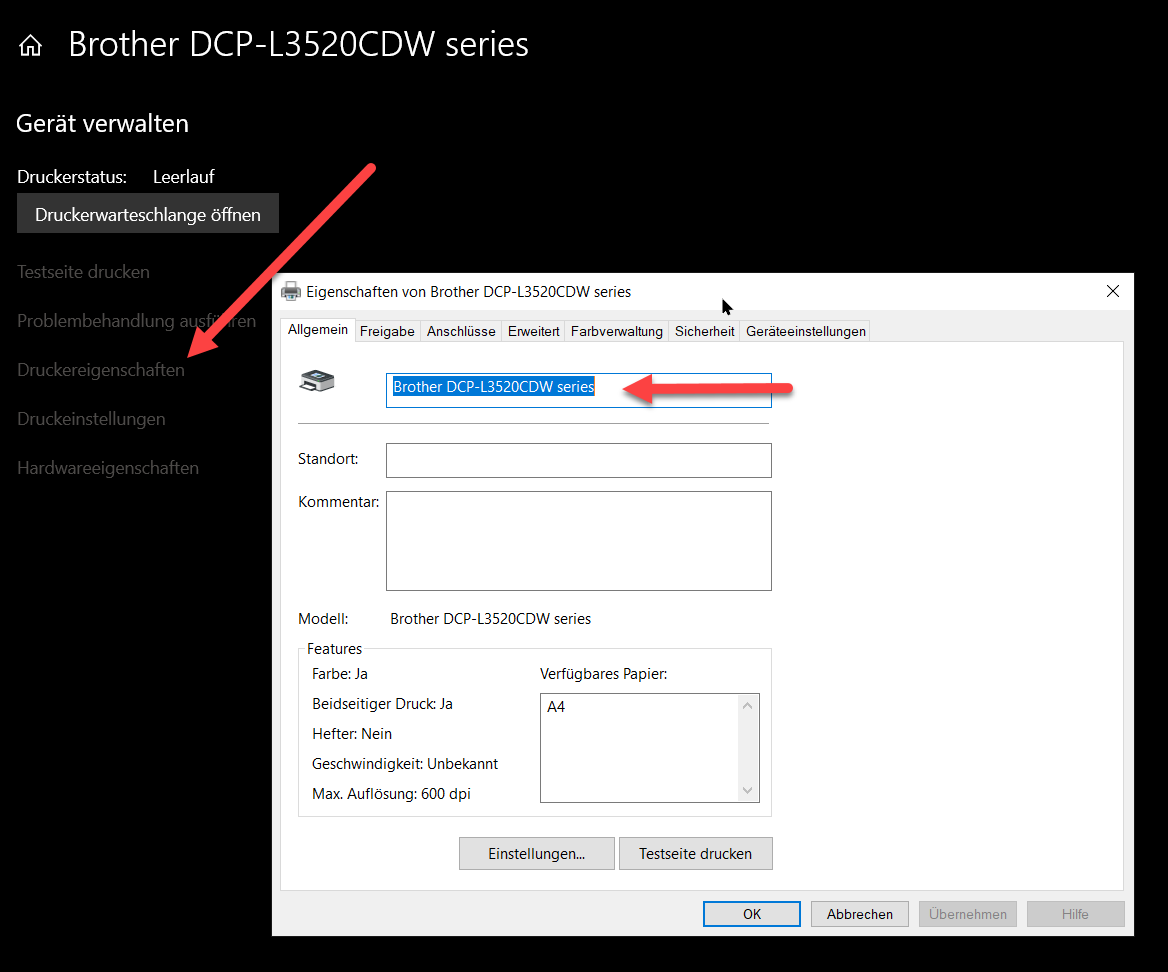Viewport: 1168px width, 972px height.
Task: Click the printer icon beside the name field
Action: tap(317, 381)
